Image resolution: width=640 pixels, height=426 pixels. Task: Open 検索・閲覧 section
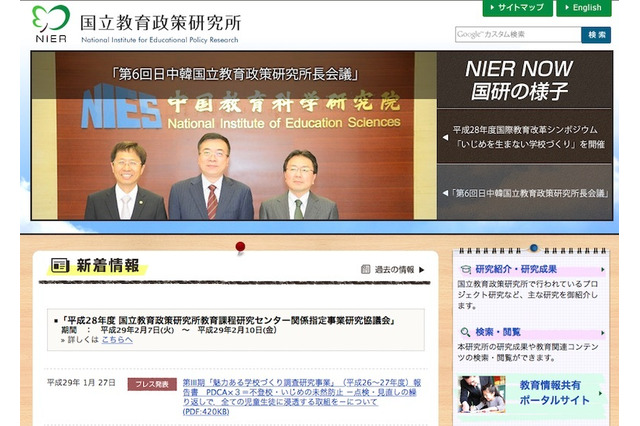(x=498, y=332)
